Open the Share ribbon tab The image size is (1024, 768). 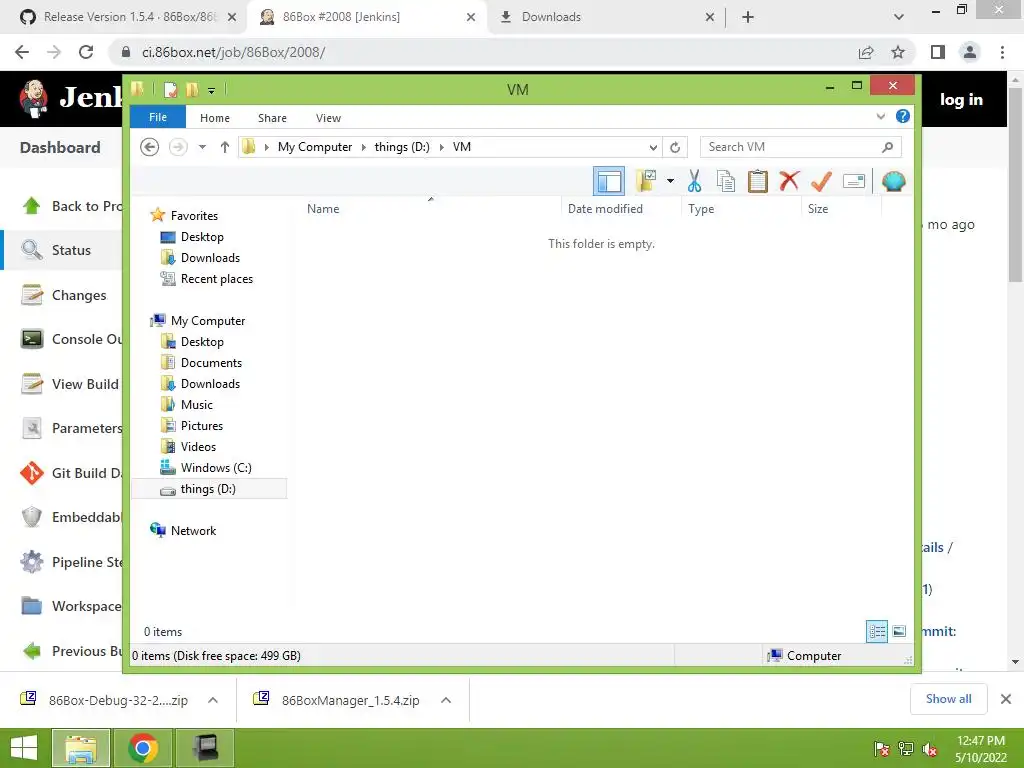(x=272, y=118)
